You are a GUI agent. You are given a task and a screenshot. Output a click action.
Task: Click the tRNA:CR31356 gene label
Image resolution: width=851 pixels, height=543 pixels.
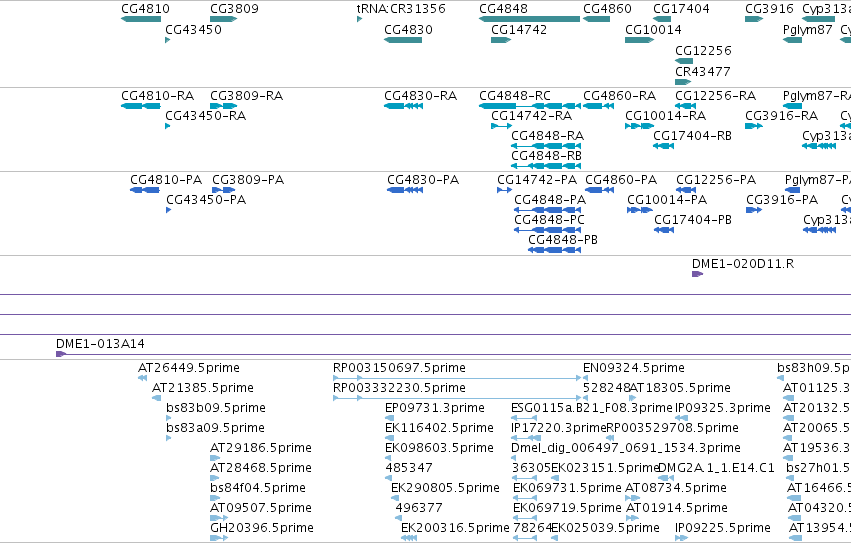coord(401,9)
